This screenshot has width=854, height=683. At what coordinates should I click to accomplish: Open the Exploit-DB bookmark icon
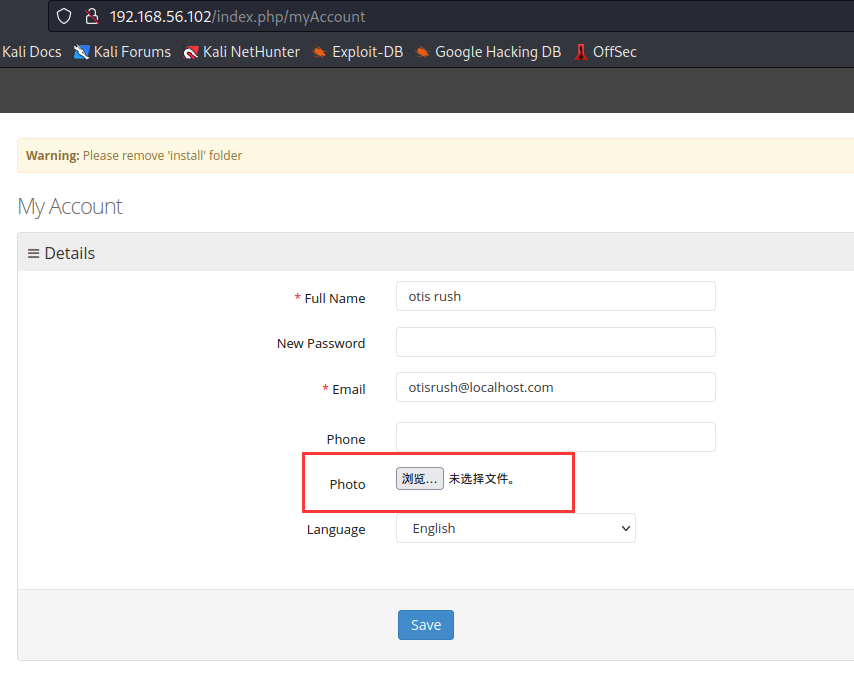coord(319,52)
